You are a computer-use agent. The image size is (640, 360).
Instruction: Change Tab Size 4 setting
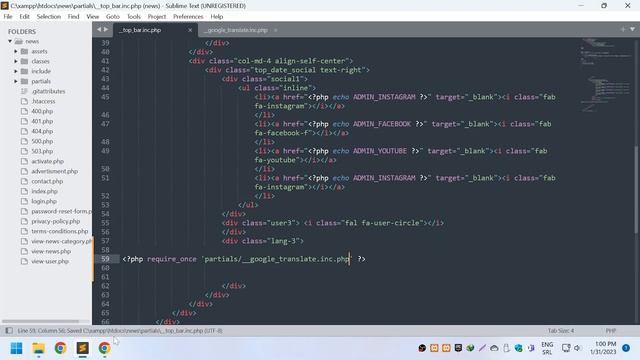[561, 331]
